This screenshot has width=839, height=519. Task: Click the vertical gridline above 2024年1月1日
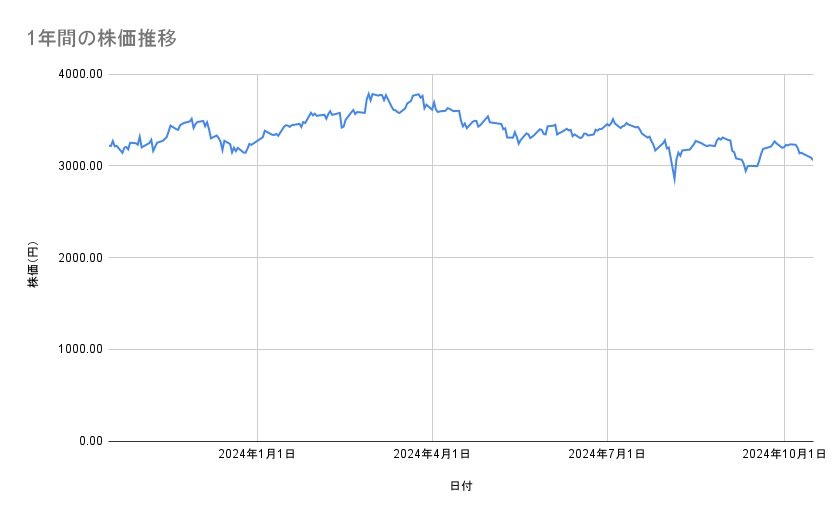tap(258, 300)
